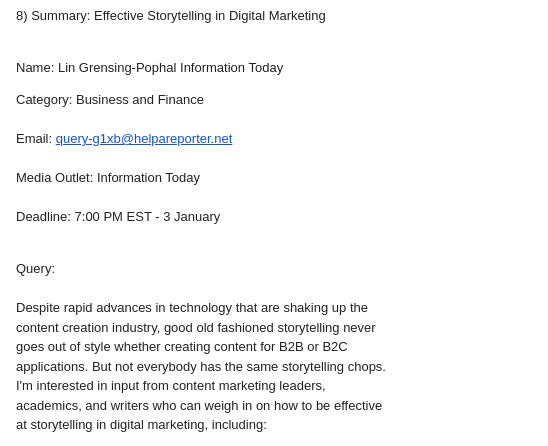Click the line starting 'goes out of style'
548x446 pixels.
(x=182, y=347)
